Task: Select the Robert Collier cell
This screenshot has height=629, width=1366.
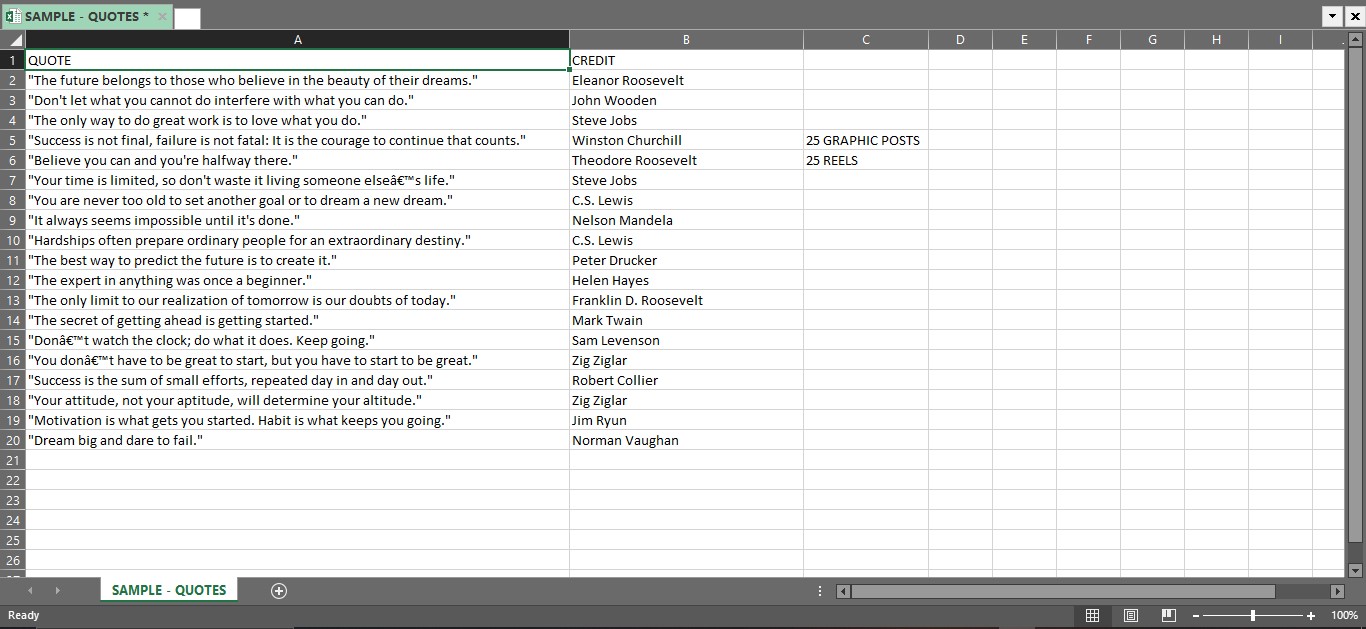Action: coord(686,380)
